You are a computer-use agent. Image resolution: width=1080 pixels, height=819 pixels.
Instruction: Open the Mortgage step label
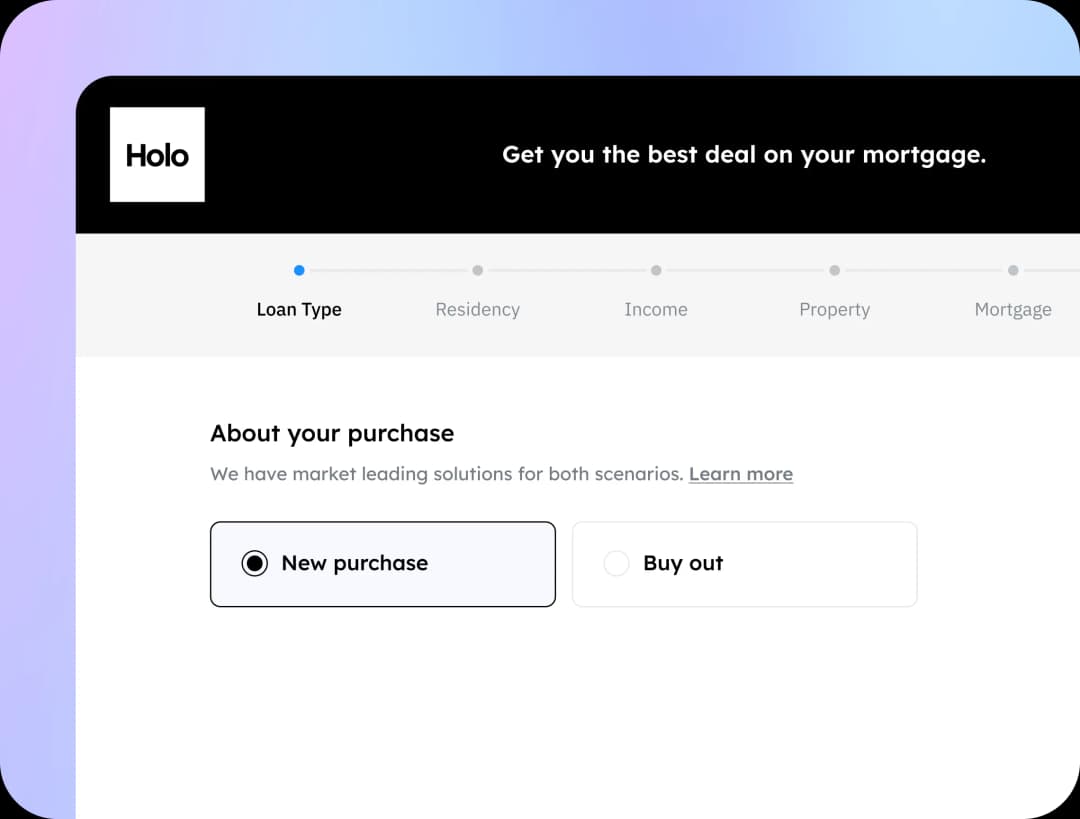click(x=1013, y=310)
